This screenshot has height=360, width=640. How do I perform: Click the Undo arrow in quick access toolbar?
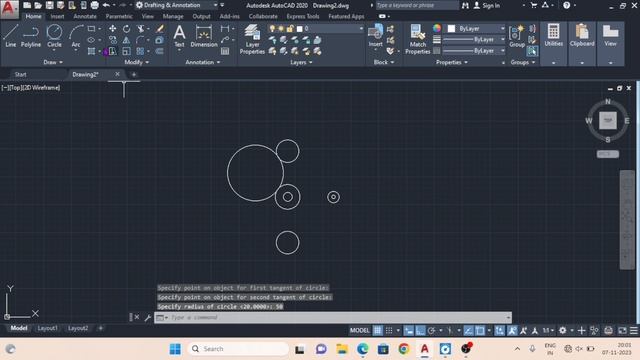[106, 5]
